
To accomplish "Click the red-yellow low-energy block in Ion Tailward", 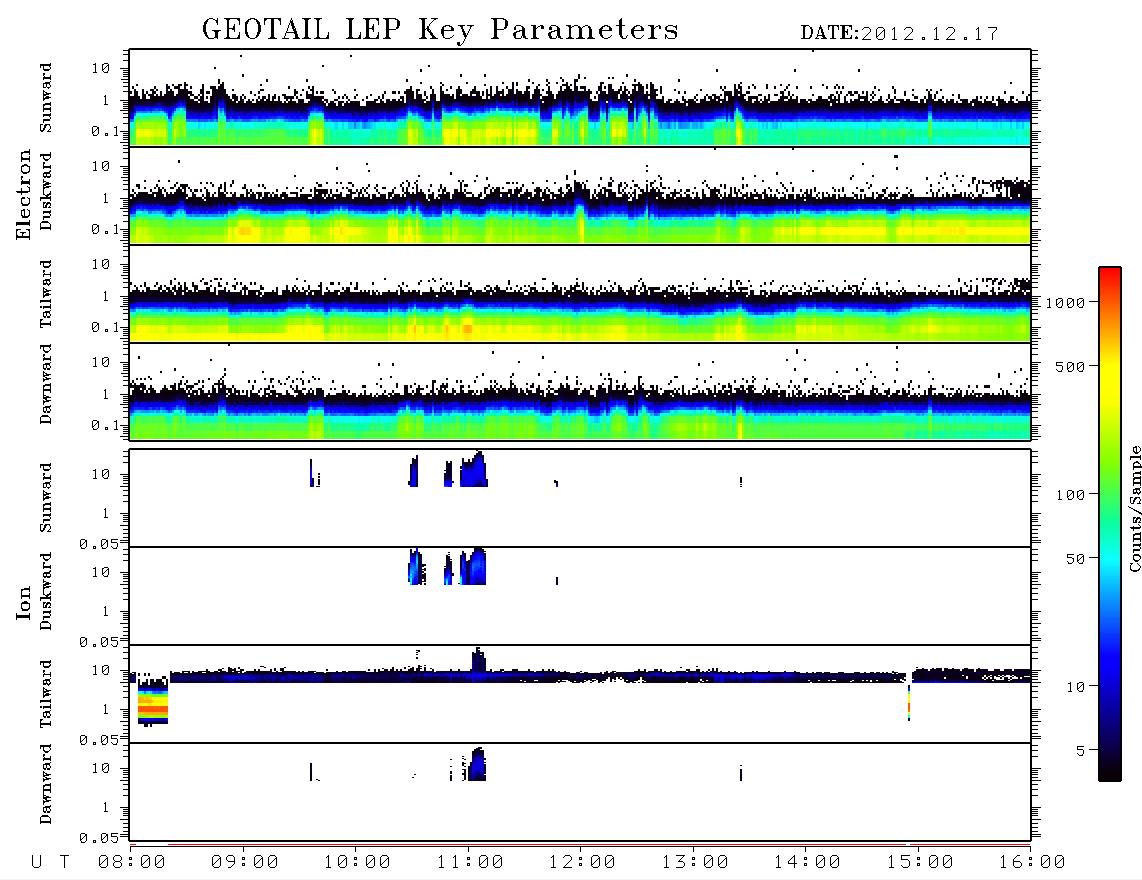I will [153, 704].
